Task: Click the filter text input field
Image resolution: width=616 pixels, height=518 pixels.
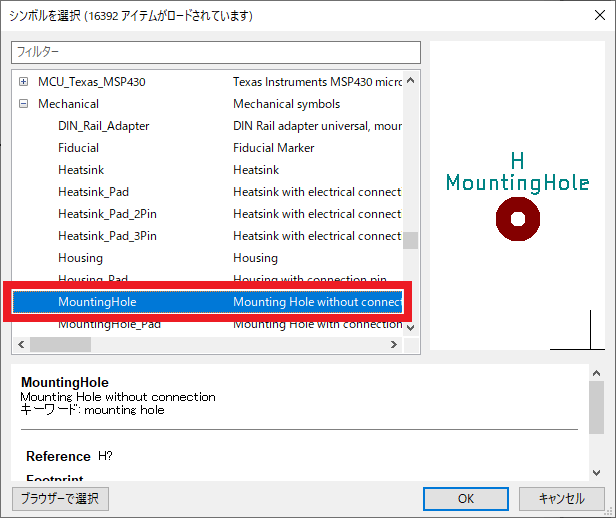Action: (x=216, y=51)
